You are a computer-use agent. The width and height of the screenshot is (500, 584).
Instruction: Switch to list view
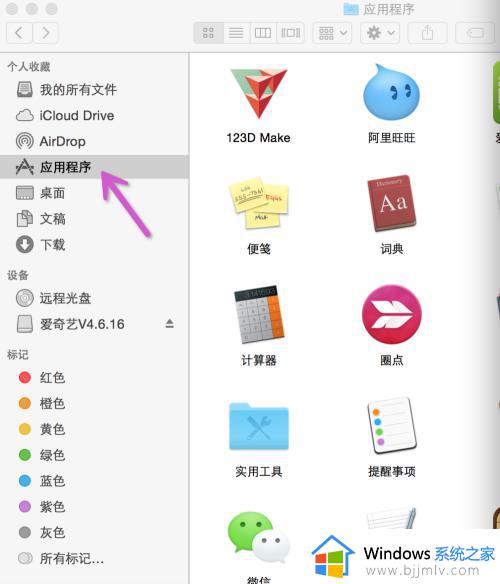pos(236,33)
